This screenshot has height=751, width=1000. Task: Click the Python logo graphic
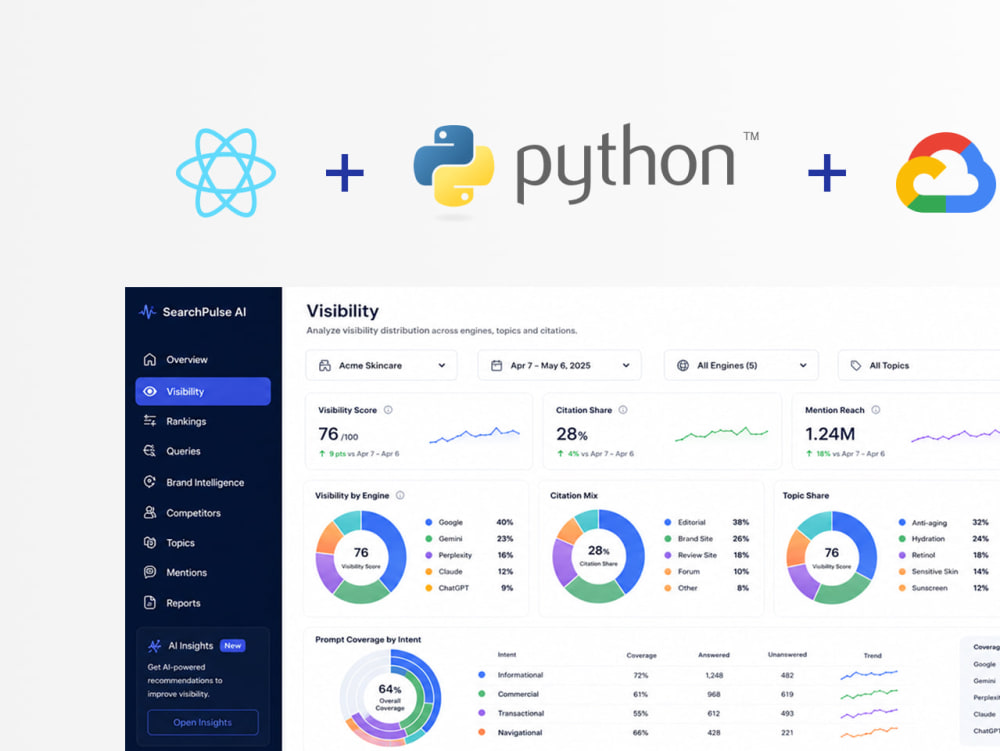coord(453,166)
